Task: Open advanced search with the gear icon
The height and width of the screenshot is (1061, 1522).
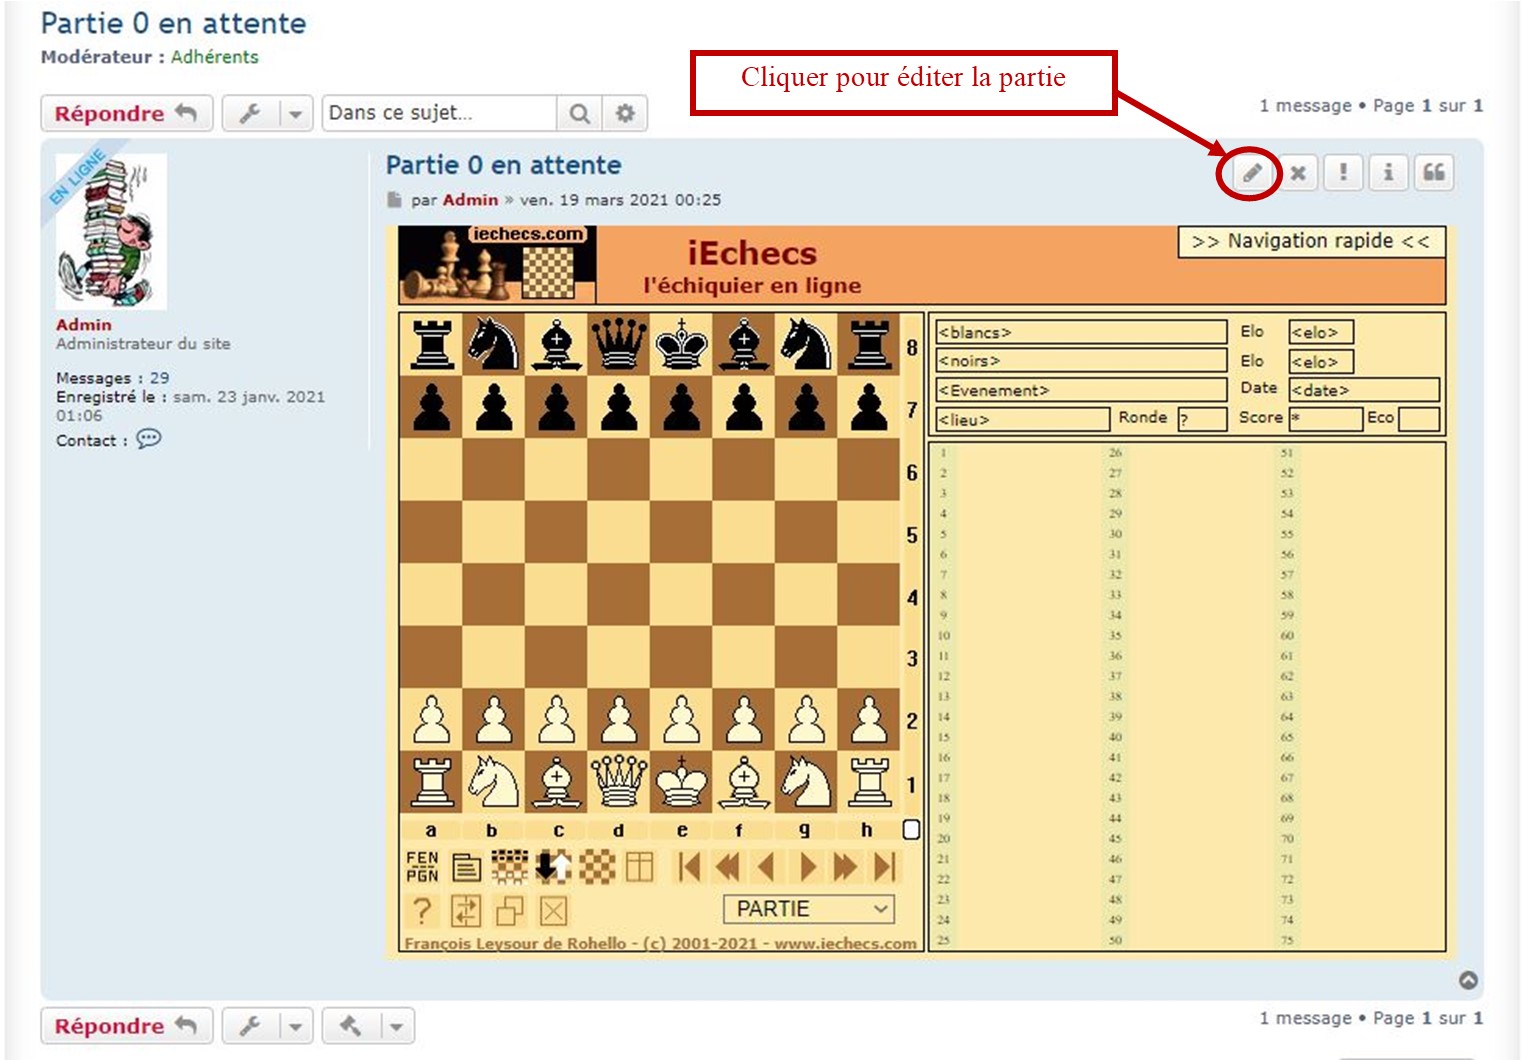Action: (625, 113)
